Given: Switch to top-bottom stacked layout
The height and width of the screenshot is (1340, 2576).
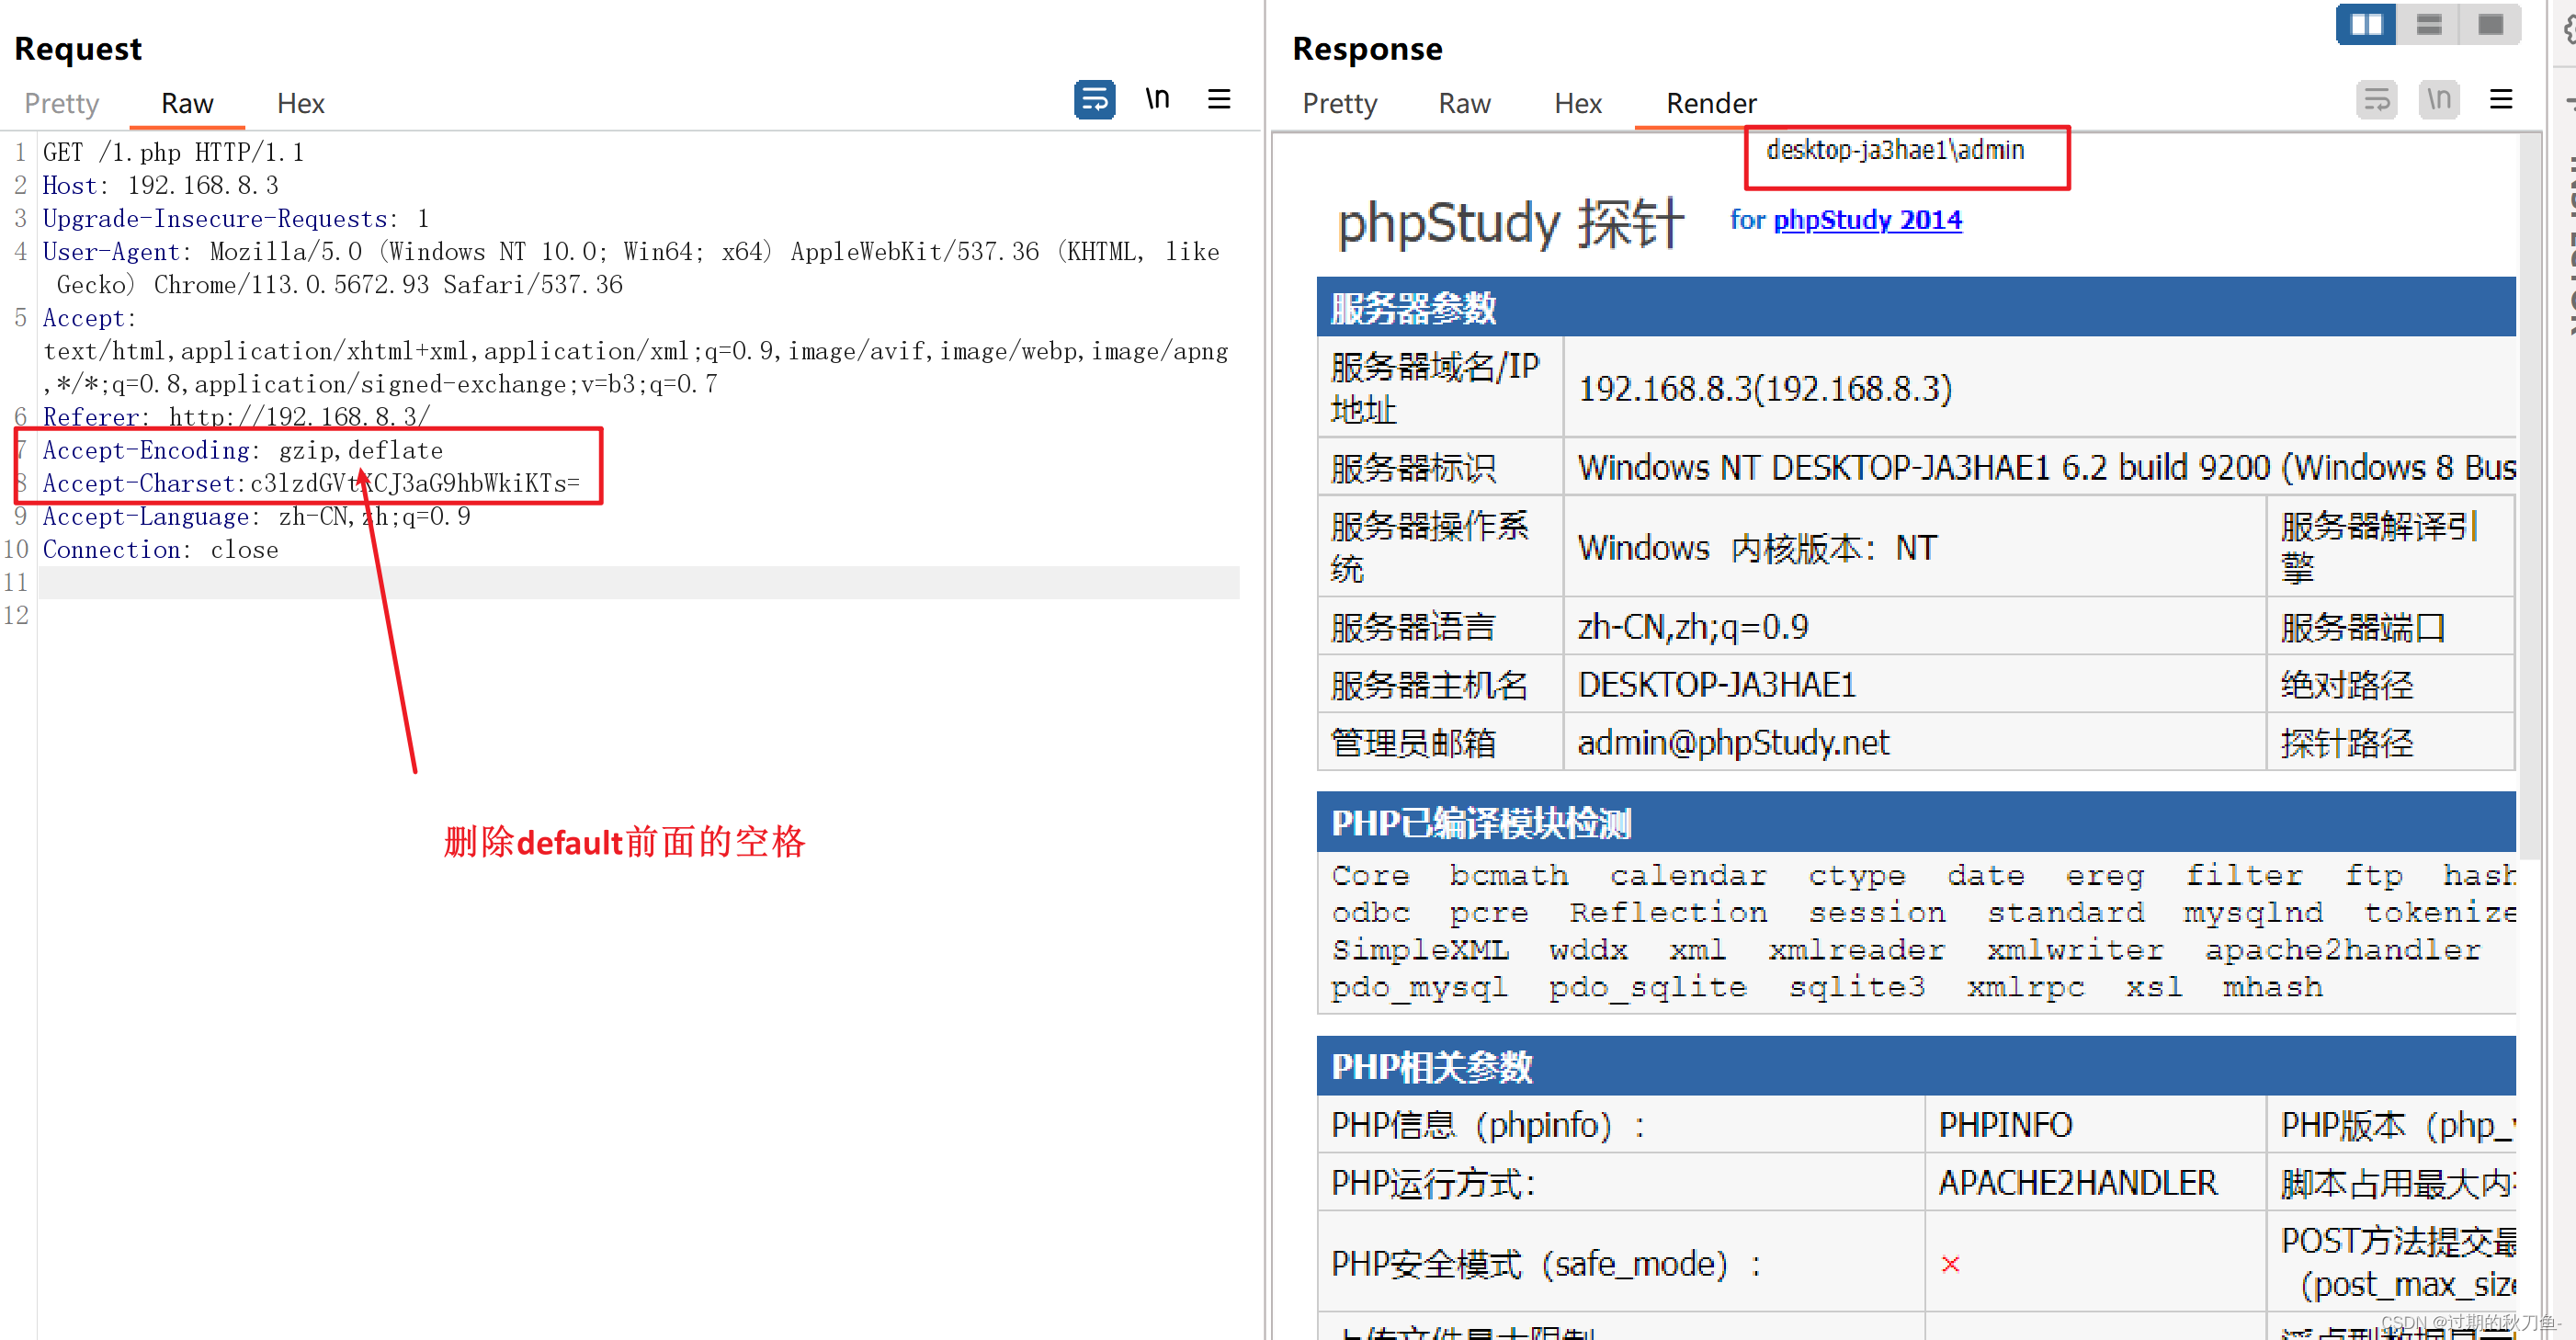Looking at the screenshot, I should tap(2428, 25).
